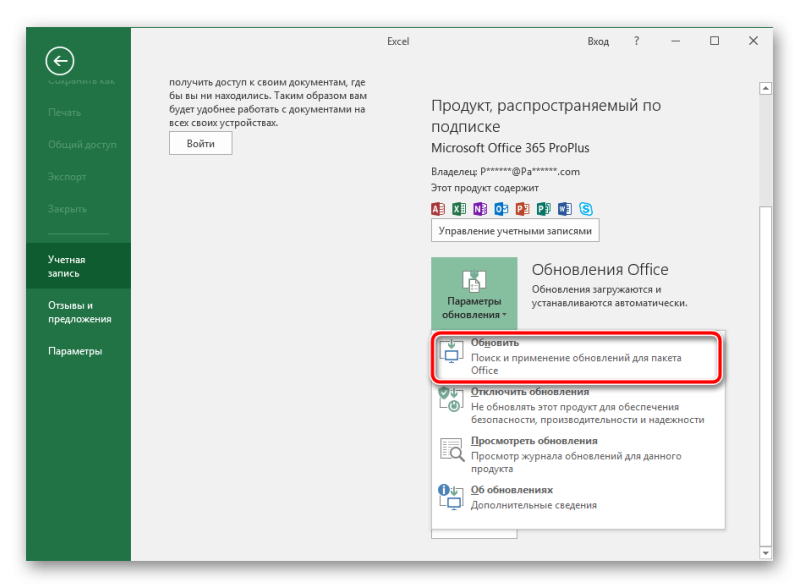This screenshot has width=800, height=588.
Task: Open Параметры in the sidebar
Action: click(79, 351)
